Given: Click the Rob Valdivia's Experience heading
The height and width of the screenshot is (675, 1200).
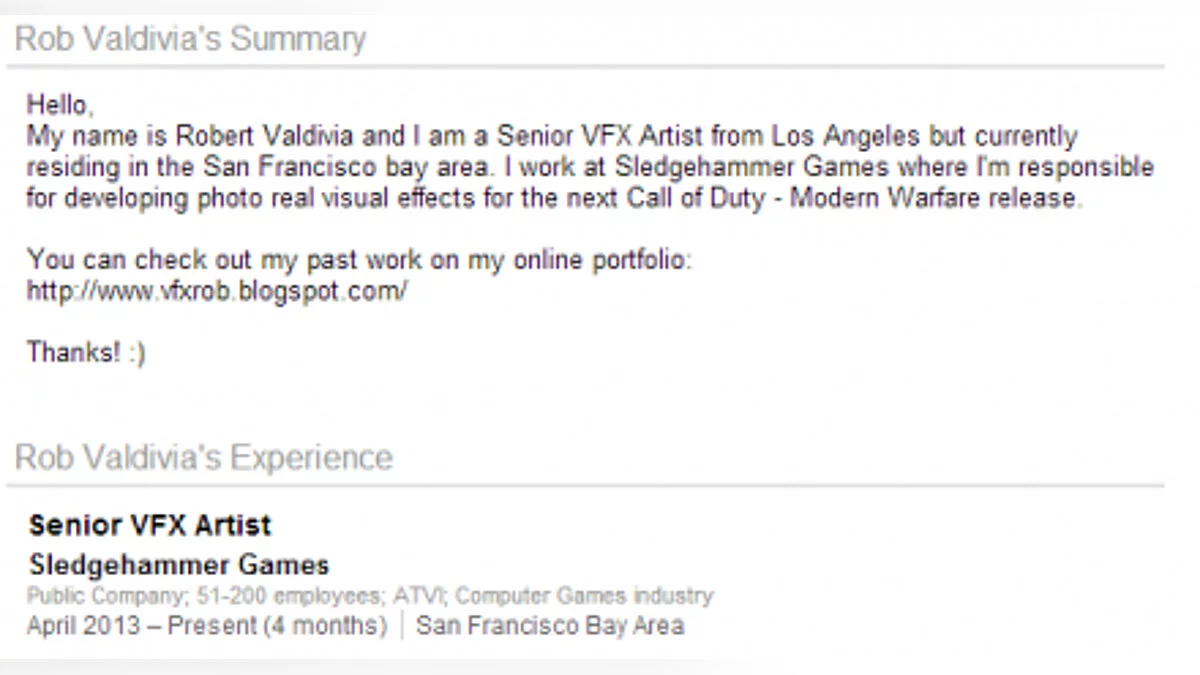Looking at the screenshot, I should coord(204,458).
